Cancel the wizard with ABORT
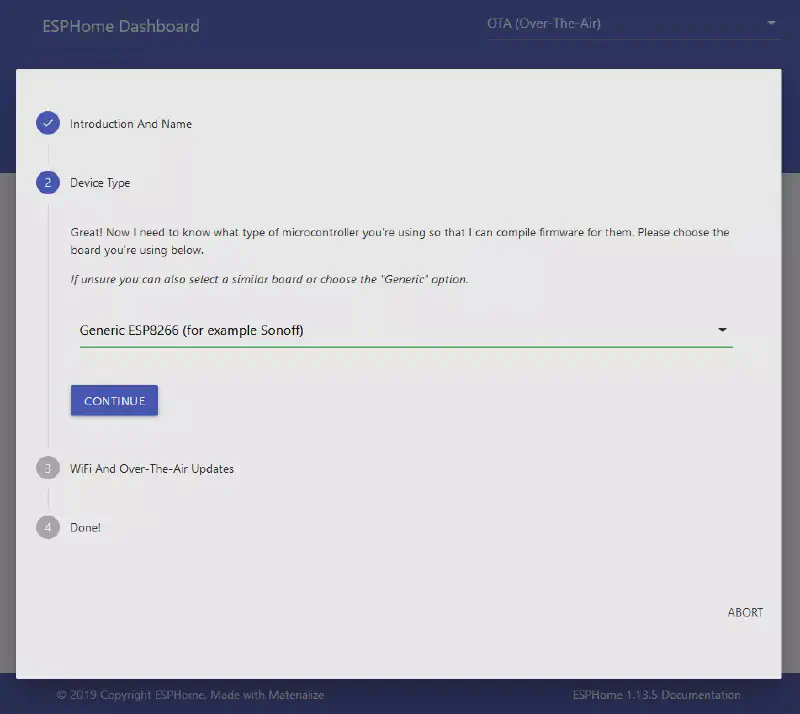 745,612
